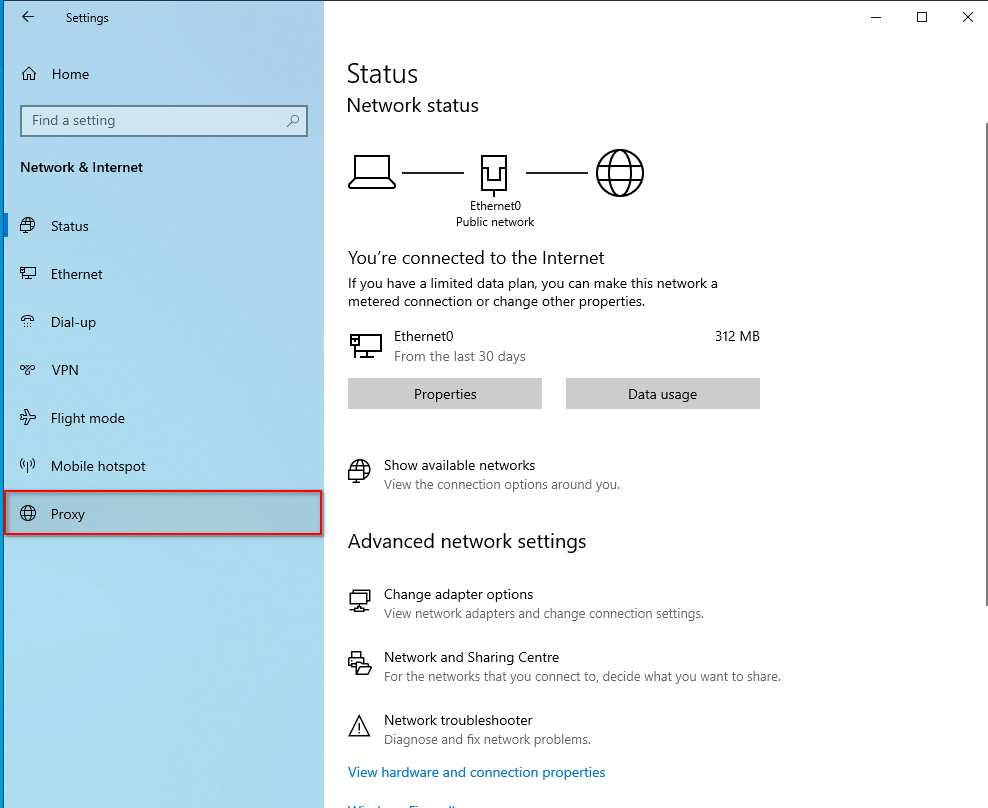Image resolution: width=988 pixels, height=808 pixels.
Task: Click the Ethernet0 network diagram icon
Action: point(494,173)
